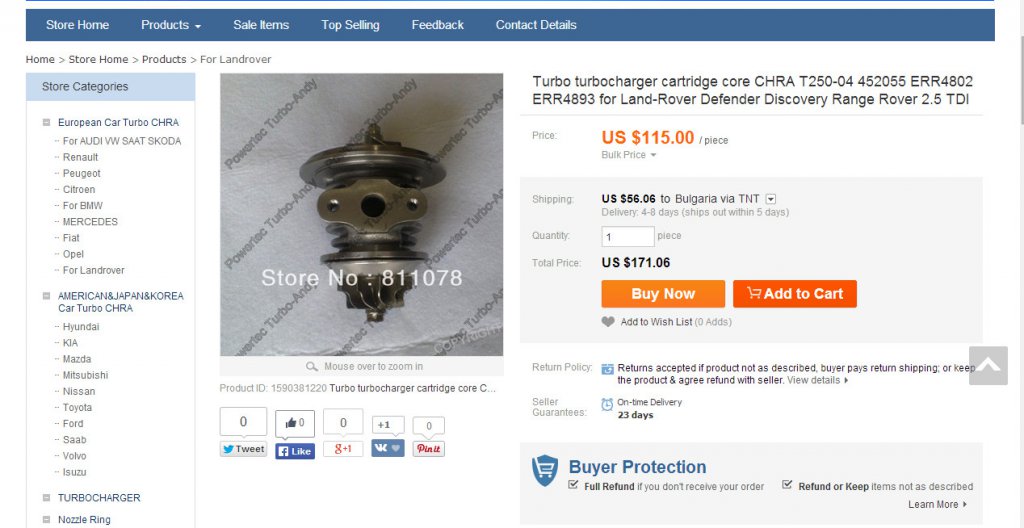Share via Google +1 button
1024x528 pixels.
[x=343, y=449]
